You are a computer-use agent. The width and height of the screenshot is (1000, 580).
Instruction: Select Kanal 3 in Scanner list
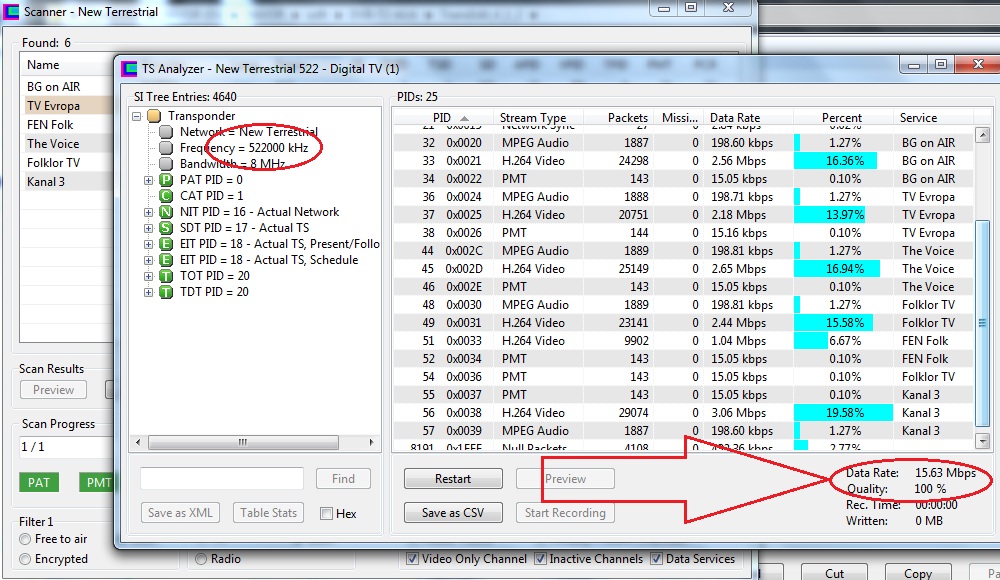(67, 182)
